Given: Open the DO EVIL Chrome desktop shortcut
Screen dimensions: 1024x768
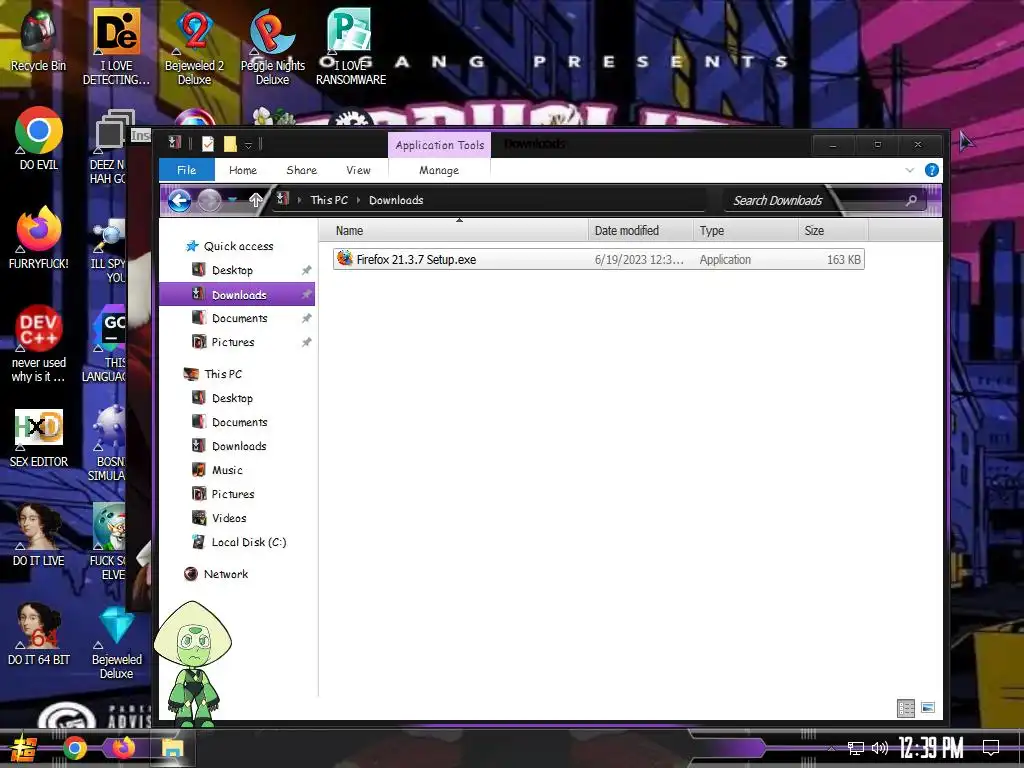Looking at the screenshot, I should (x=39, y=138).
